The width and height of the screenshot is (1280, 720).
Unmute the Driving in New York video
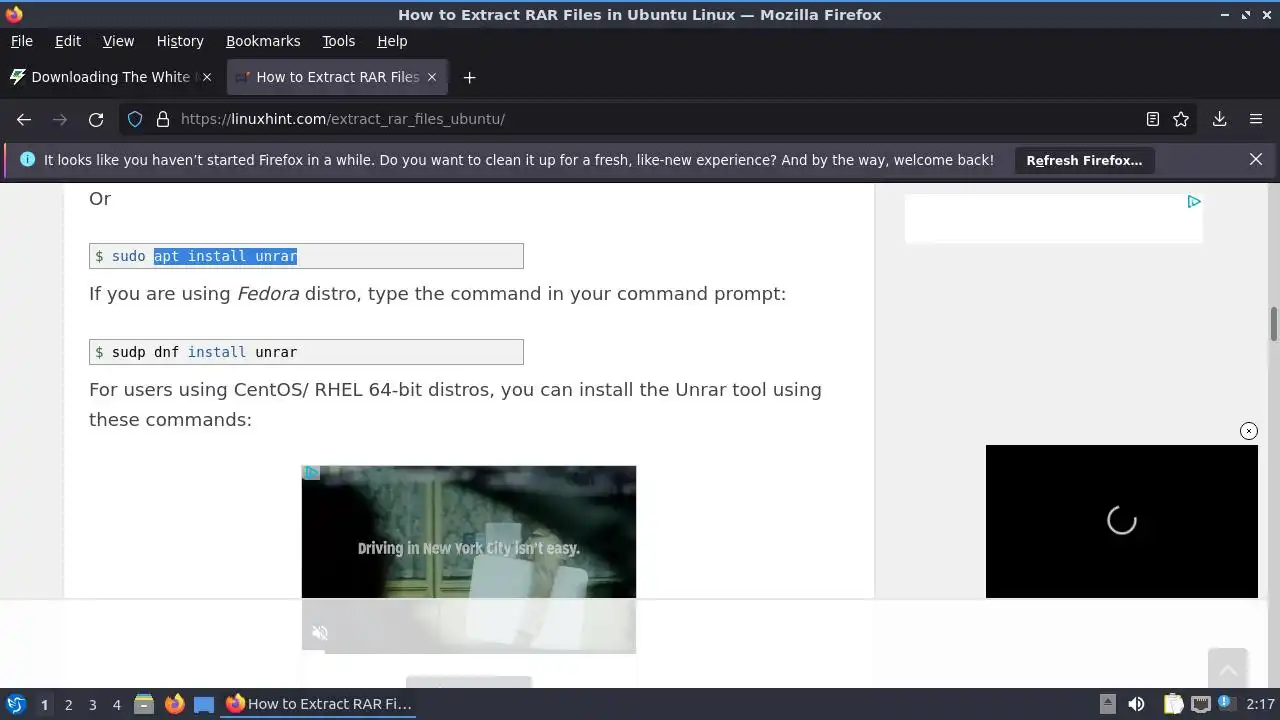320,632
